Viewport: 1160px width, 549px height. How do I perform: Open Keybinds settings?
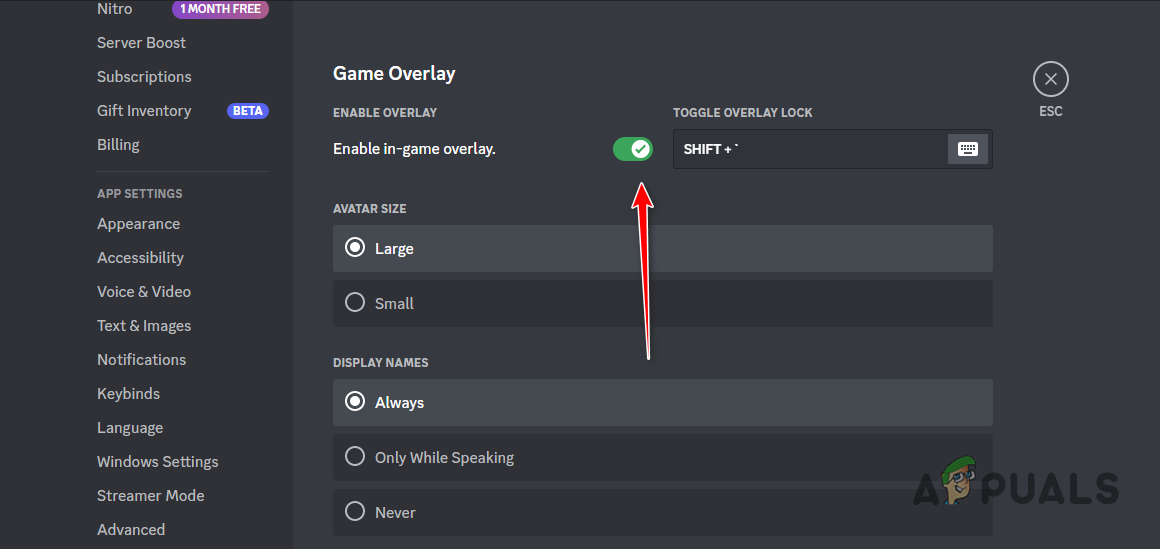pyautogui.click(x=128, y=394)
